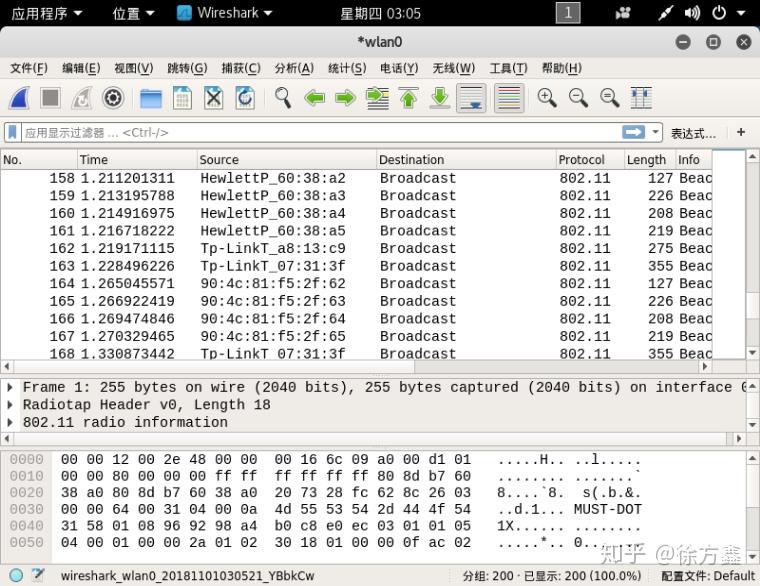Click the clock showing 星期四 03:05
The width and height of the screenshot is (760, 586).
coord(380,14)
